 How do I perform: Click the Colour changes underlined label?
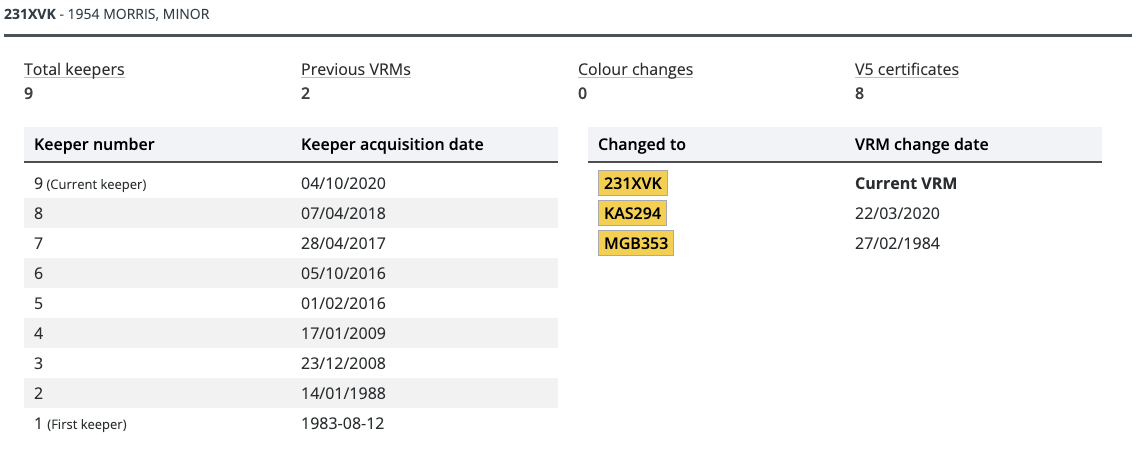tap(636, 70)
